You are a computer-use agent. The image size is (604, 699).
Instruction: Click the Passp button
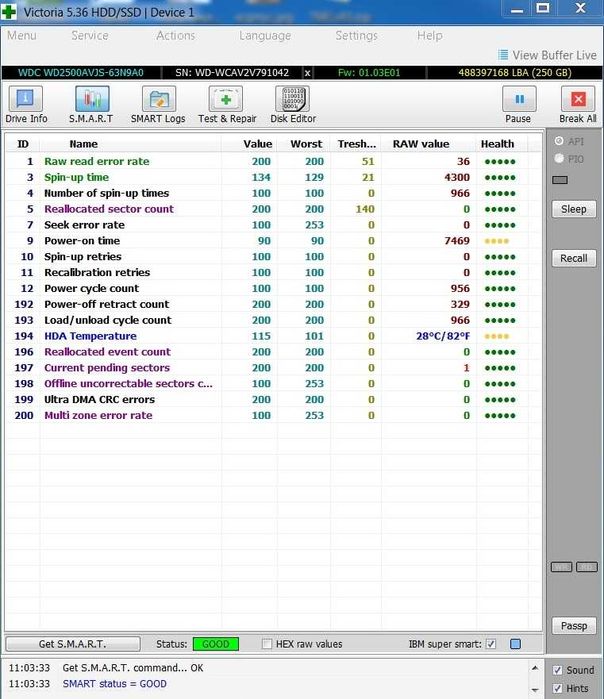tap(574, 626)
